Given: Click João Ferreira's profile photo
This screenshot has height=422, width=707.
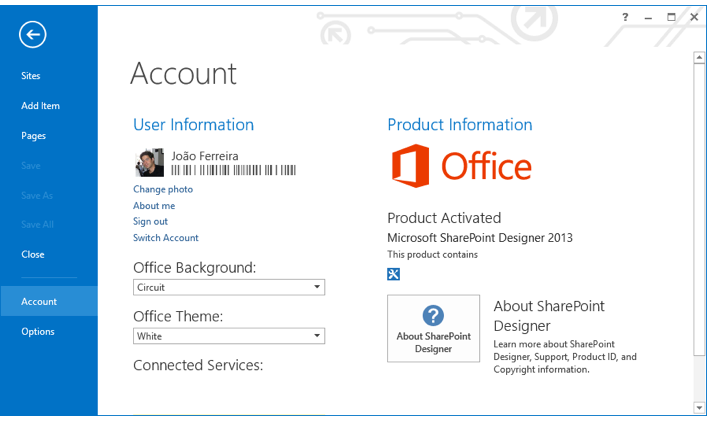Looking at the screenshot, I should pyautogui.click(x=149, y=162).
